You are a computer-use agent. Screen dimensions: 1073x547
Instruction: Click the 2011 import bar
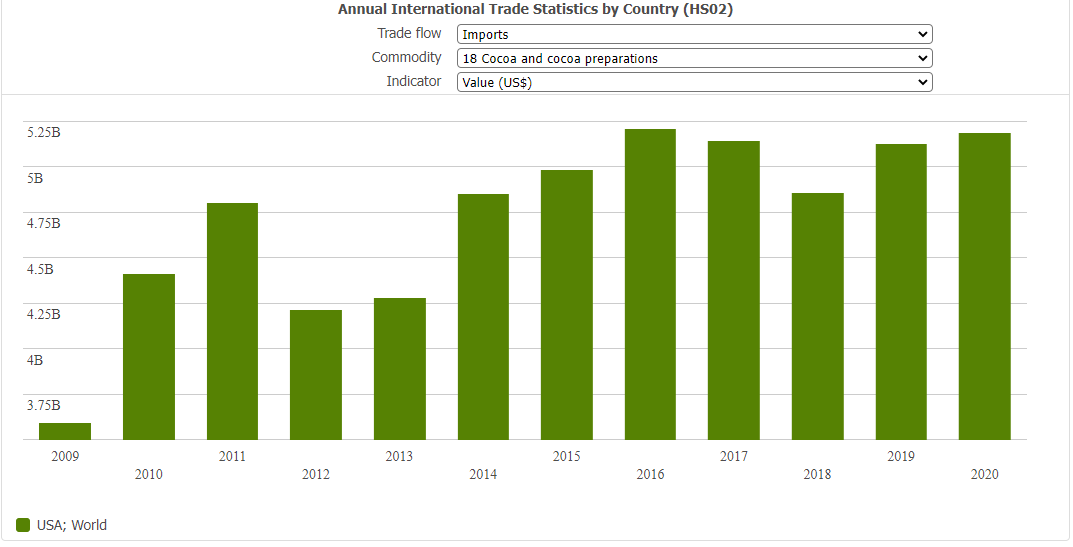(x=232, y=321)
